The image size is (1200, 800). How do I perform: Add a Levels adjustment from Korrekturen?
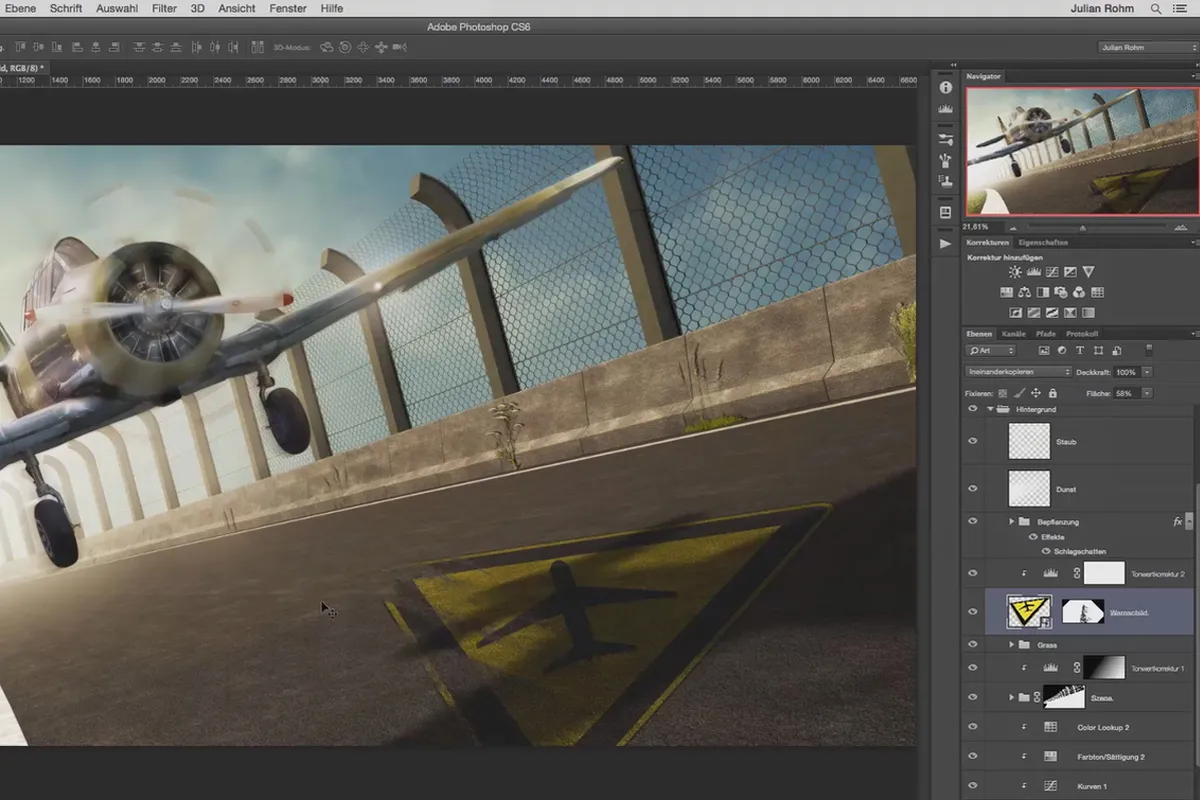[x=1033, y=272]
